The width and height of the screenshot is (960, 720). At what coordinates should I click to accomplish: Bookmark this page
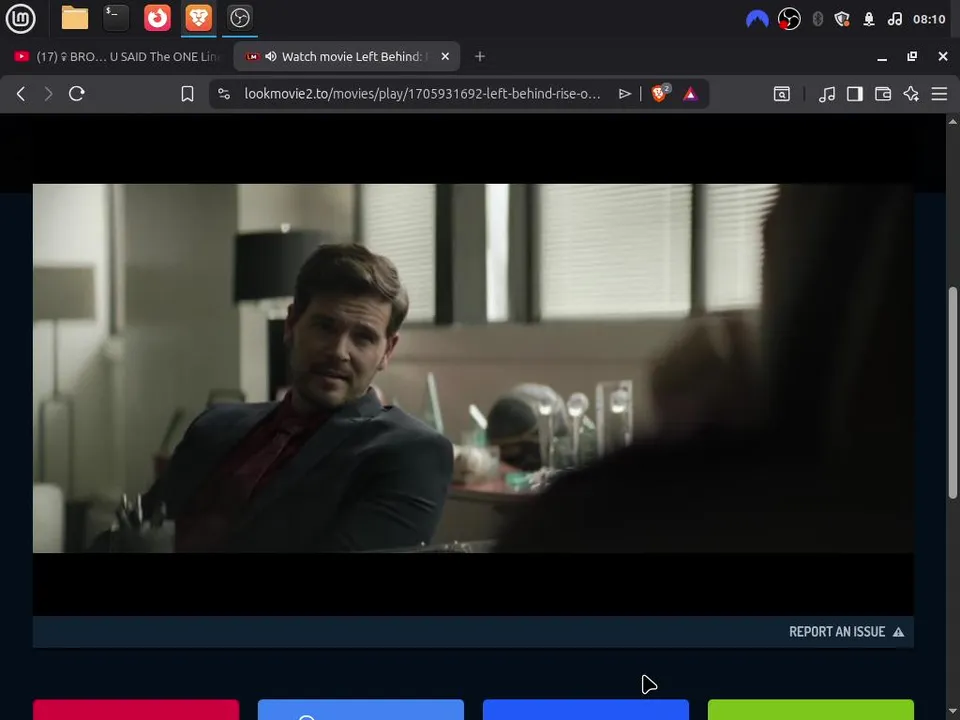(187, 94)
